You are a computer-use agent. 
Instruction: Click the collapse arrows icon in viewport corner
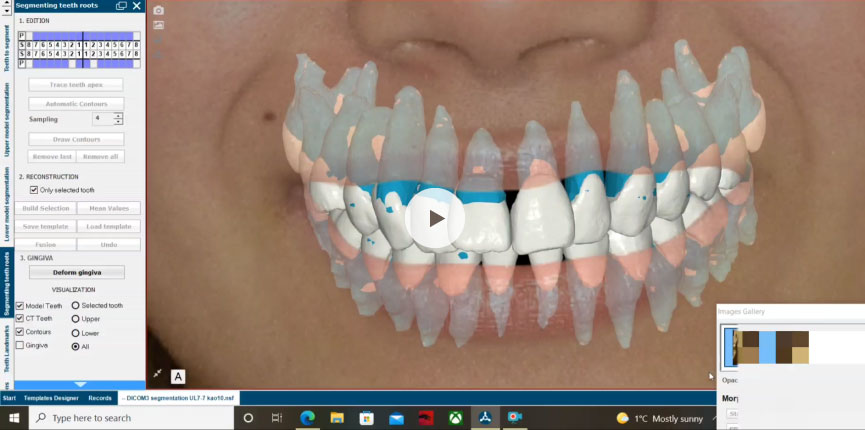click(158, 374)
